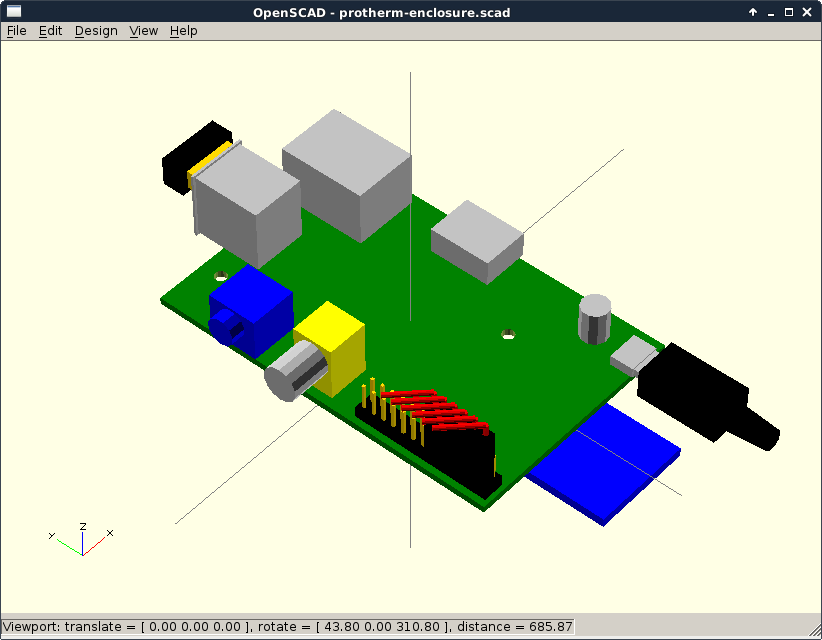Click the window title 'OpenSCAD - protherm-enclosure.scad'

(381, 12)
